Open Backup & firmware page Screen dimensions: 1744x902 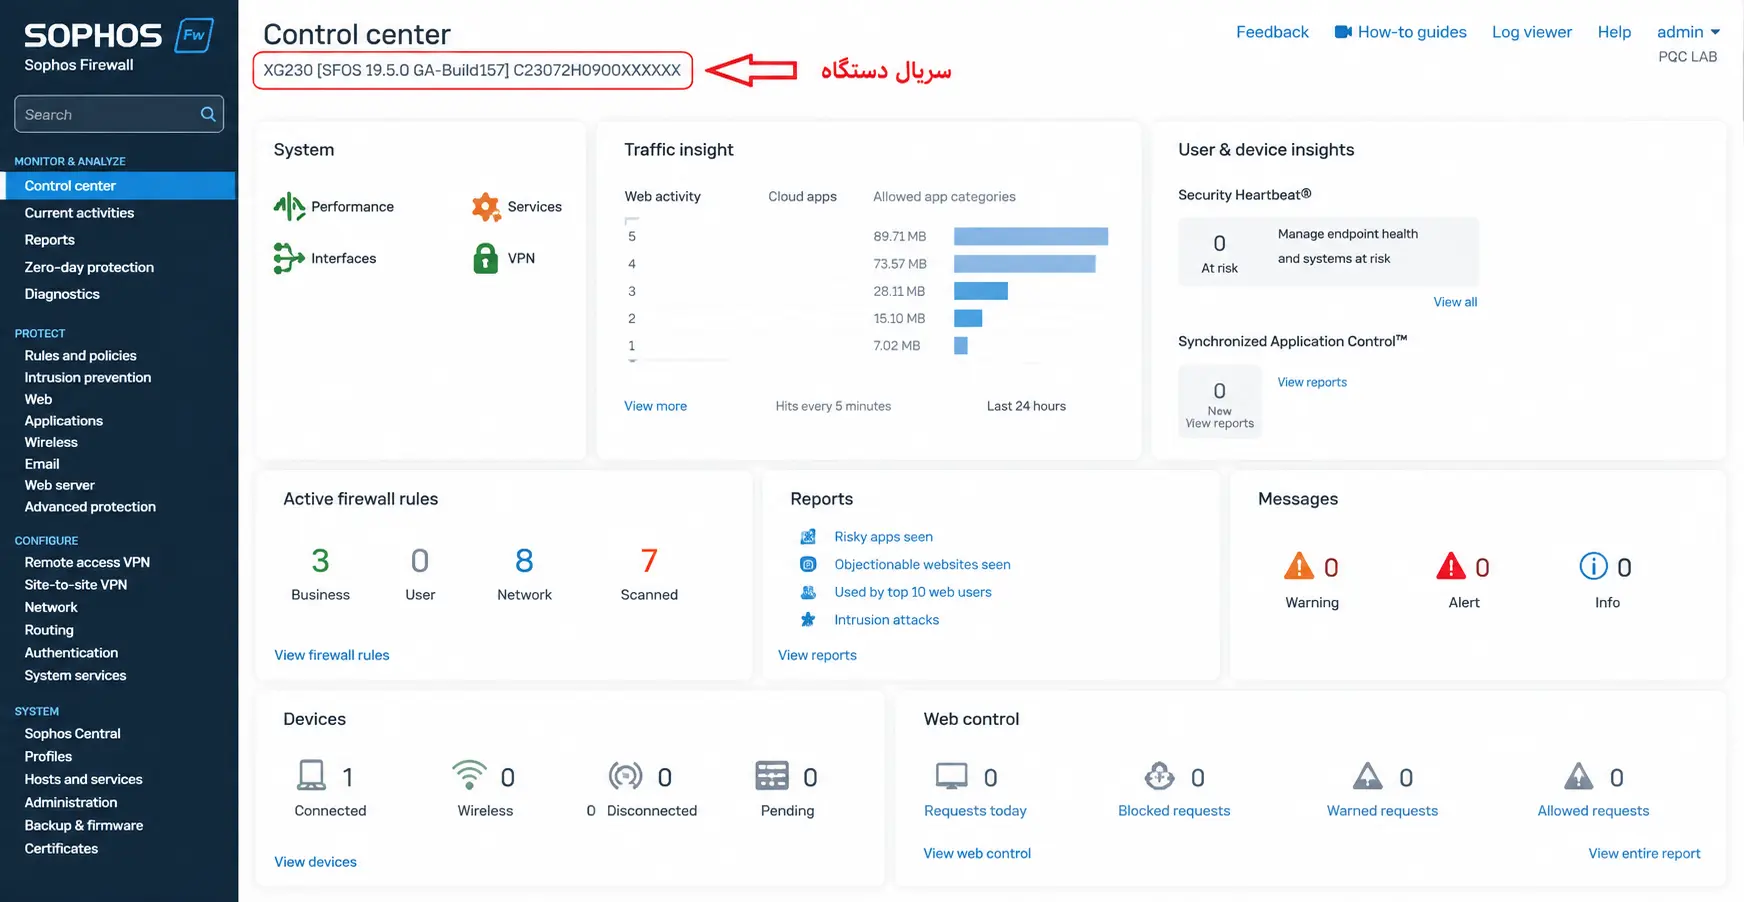[84, 826]
